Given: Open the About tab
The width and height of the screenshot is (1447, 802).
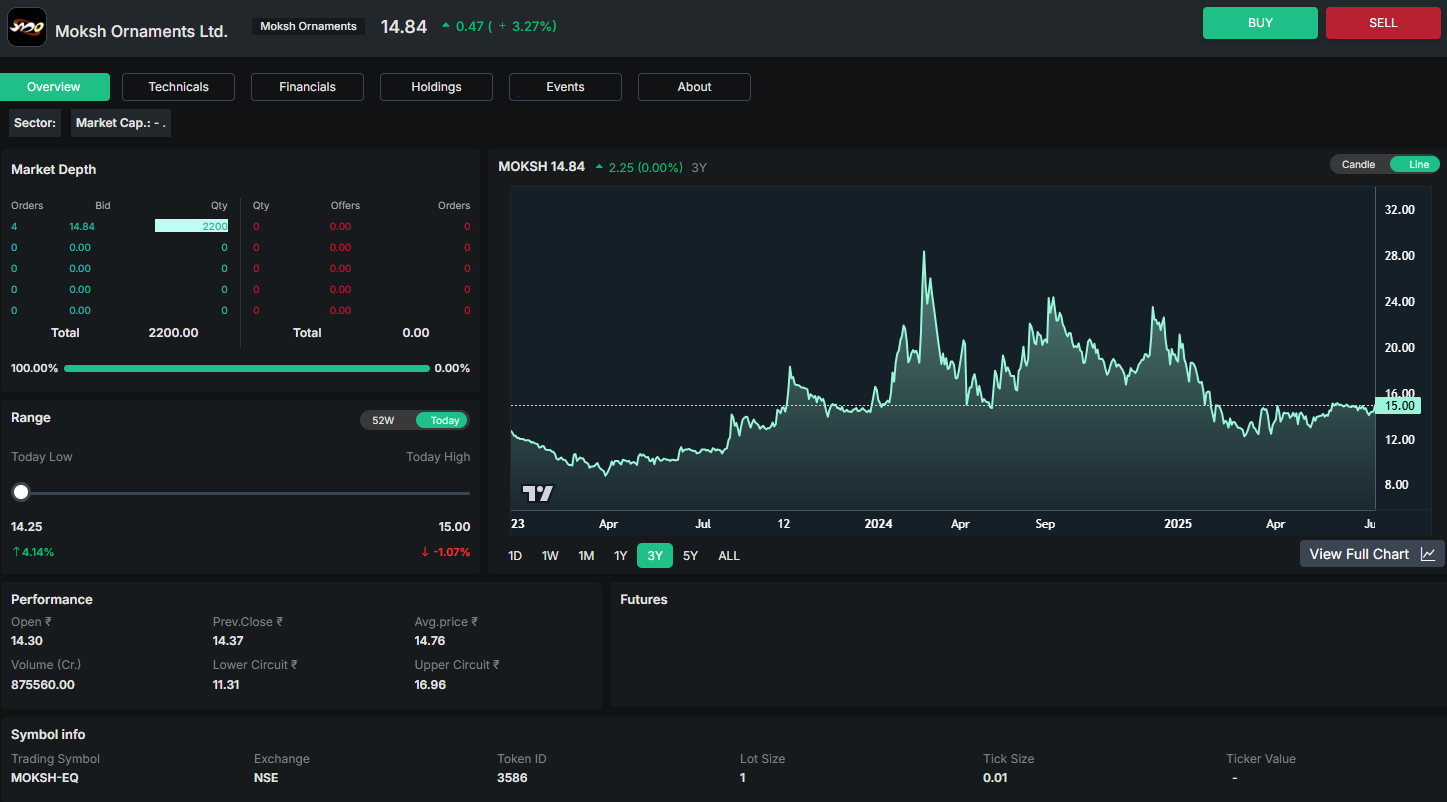Looking at the screenshot, I should coord(695,87).
